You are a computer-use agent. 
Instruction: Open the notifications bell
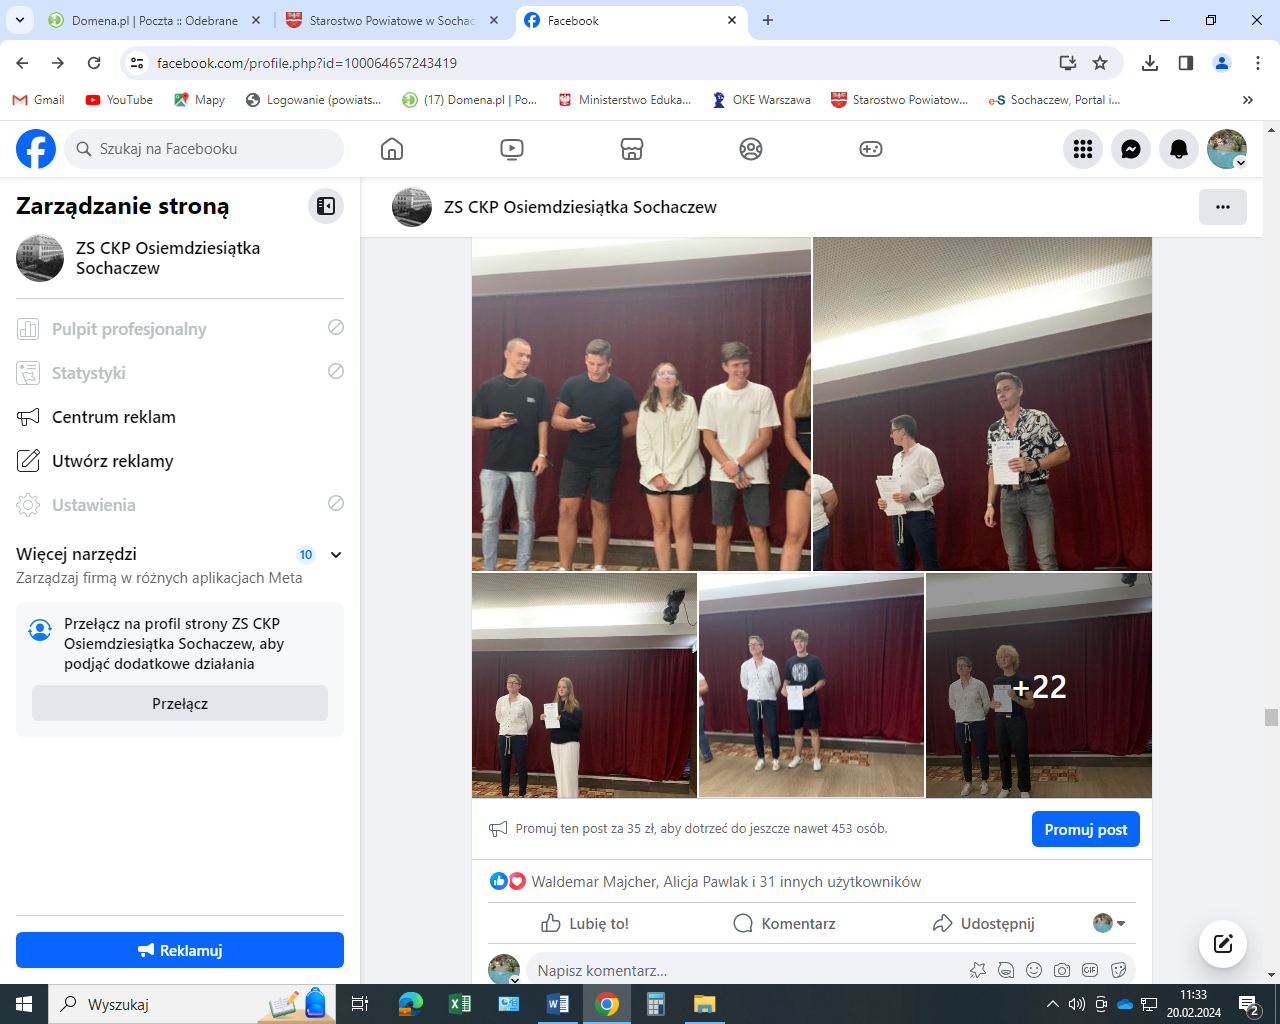(1179, 149)
